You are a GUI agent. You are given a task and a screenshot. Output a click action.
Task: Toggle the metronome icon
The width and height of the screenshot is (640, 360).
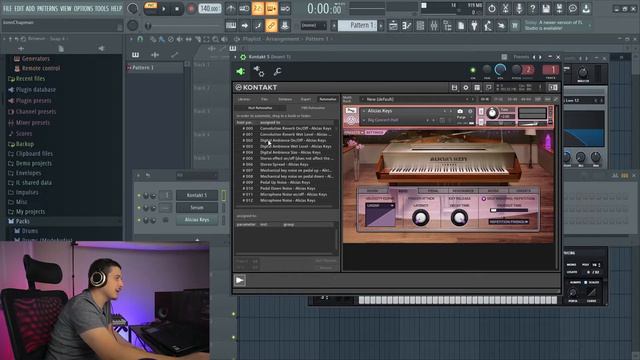click(231, 9)
